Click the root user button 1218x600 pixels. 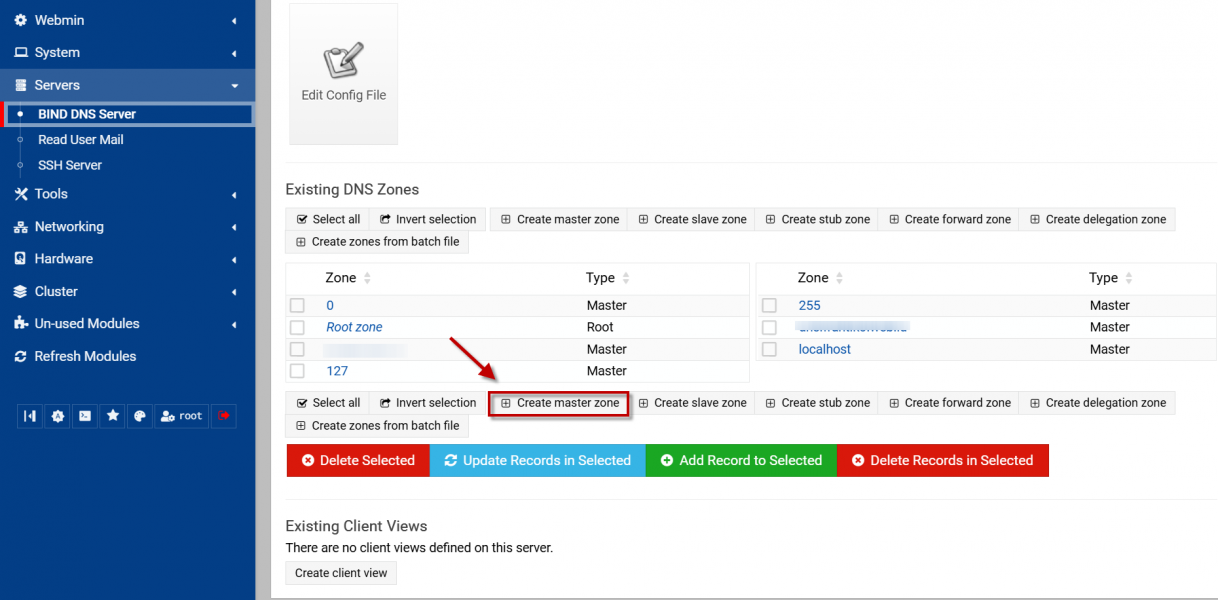[181, 416]
